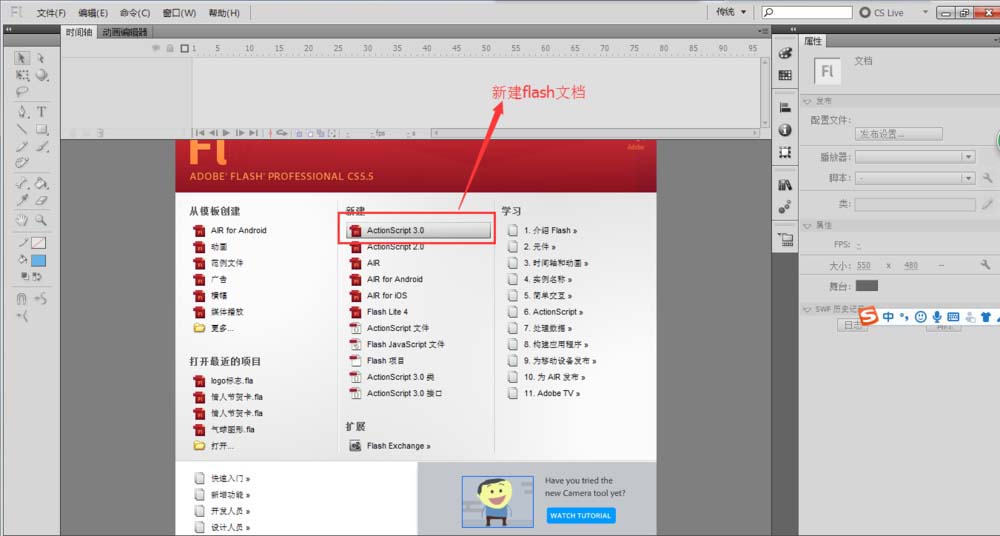Select the Brush tool
This screenshot has width=1000, height=536.
(41, 147)
